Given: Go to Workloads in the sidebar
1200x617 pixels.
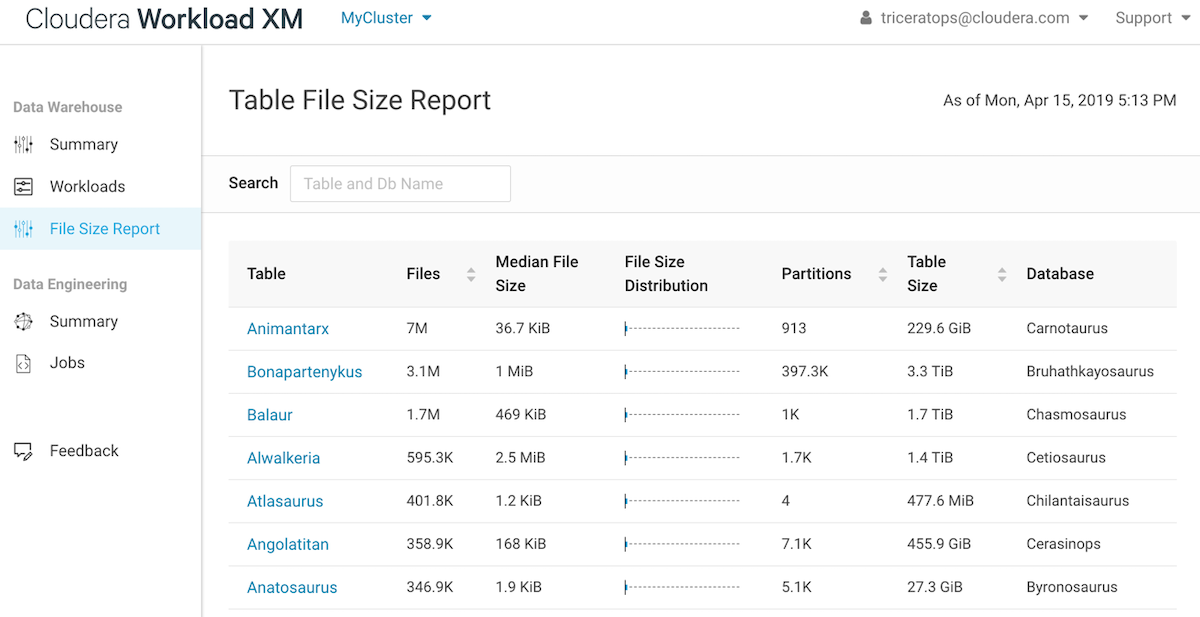Looking at the screenshot, I should (x=87, y=187).
